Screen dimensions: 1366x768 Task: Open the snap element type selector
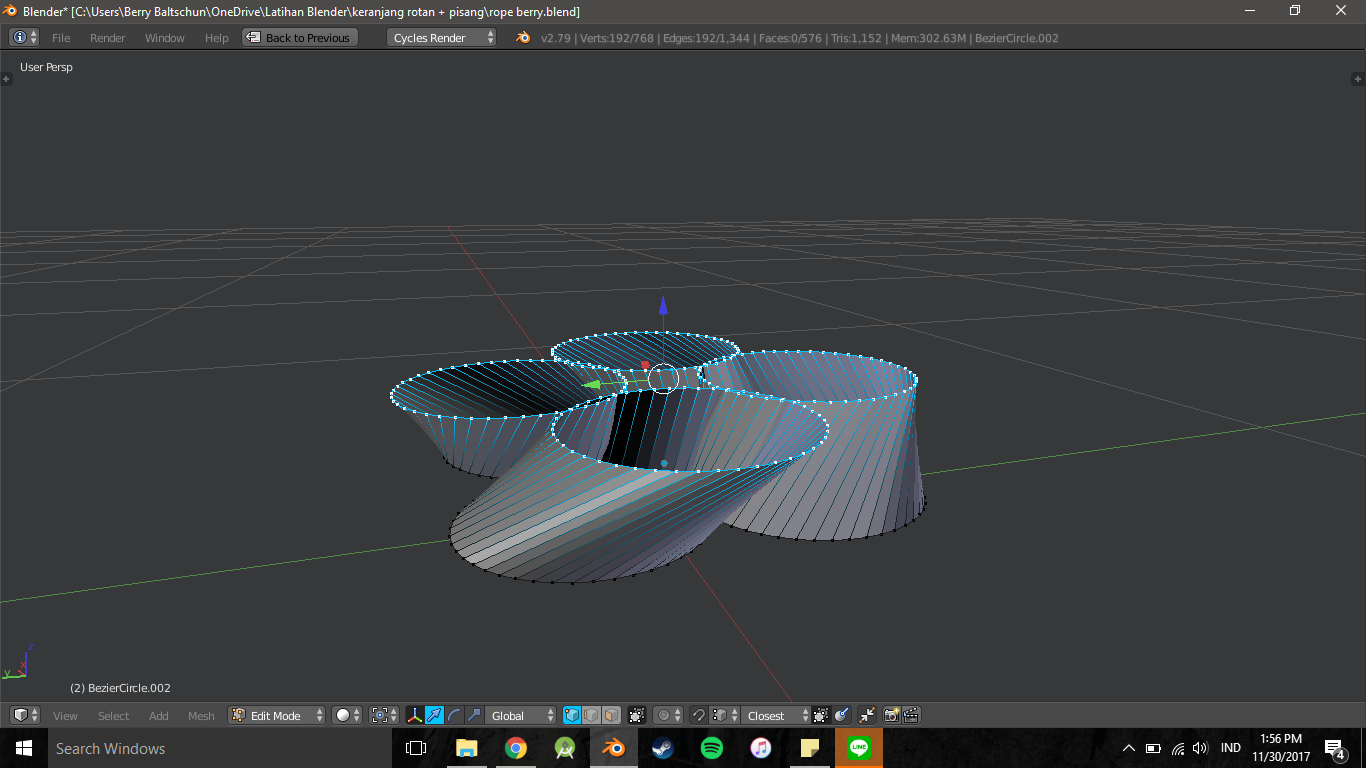coord(725,715)
